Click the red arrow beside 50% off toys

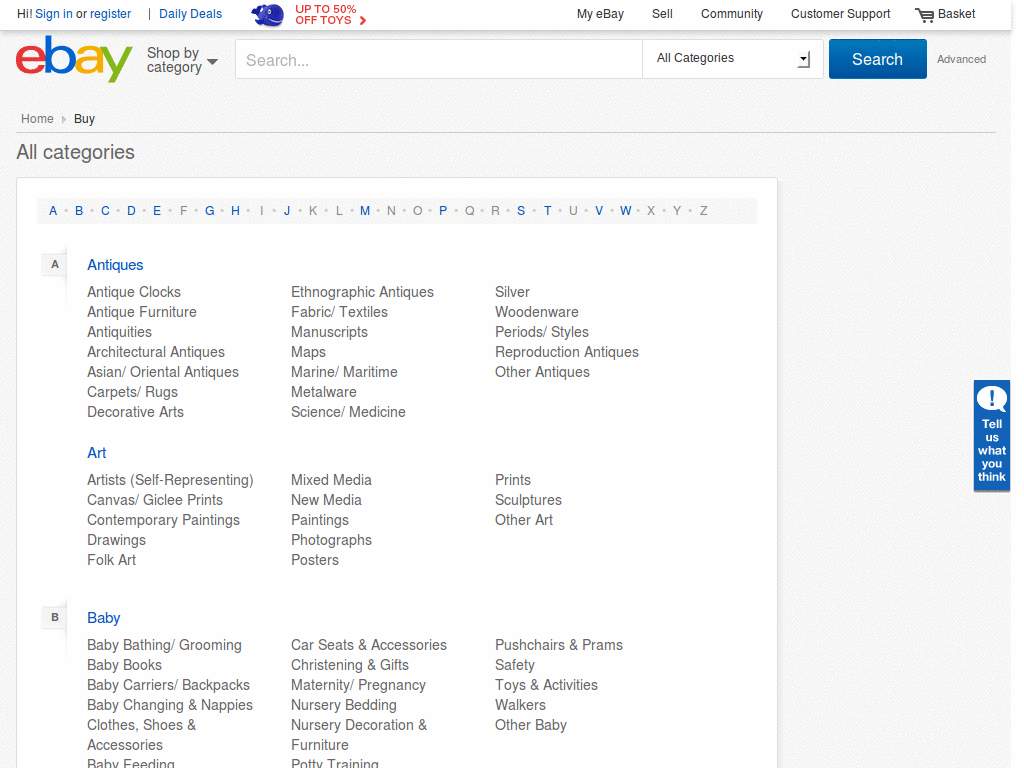[x=363, y=20]
